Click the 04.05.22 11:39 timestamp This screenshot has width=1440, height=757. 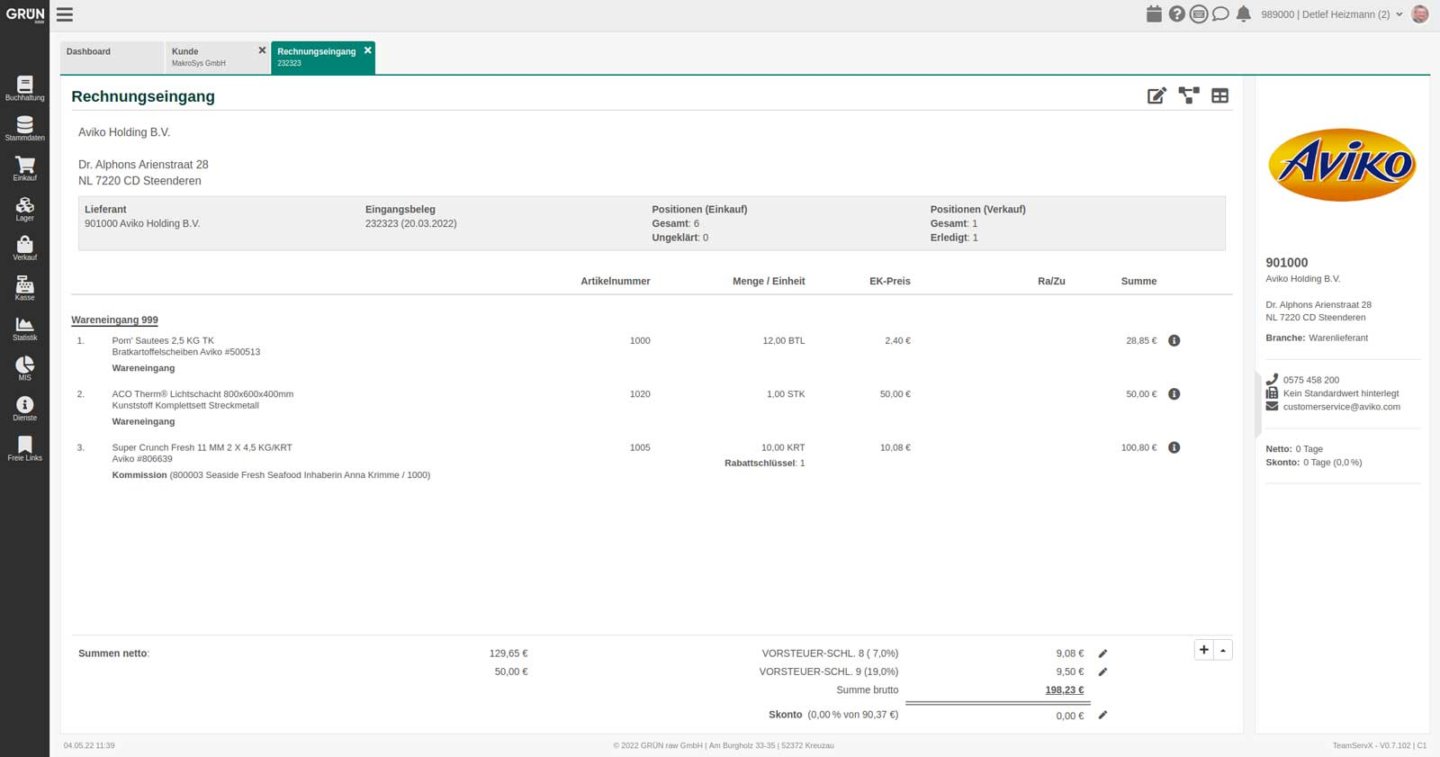pos(89,746)
